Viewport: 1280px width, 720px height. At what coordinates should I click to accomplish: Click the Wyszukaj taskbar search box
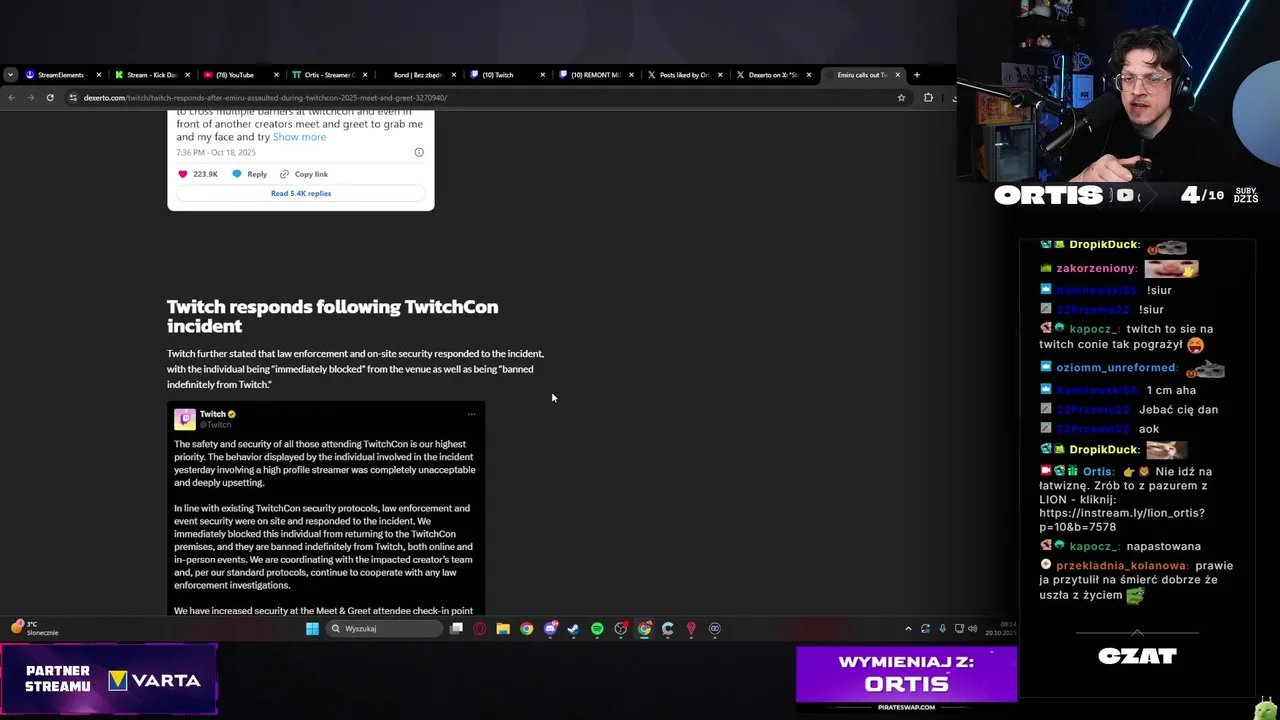[385, 629]
